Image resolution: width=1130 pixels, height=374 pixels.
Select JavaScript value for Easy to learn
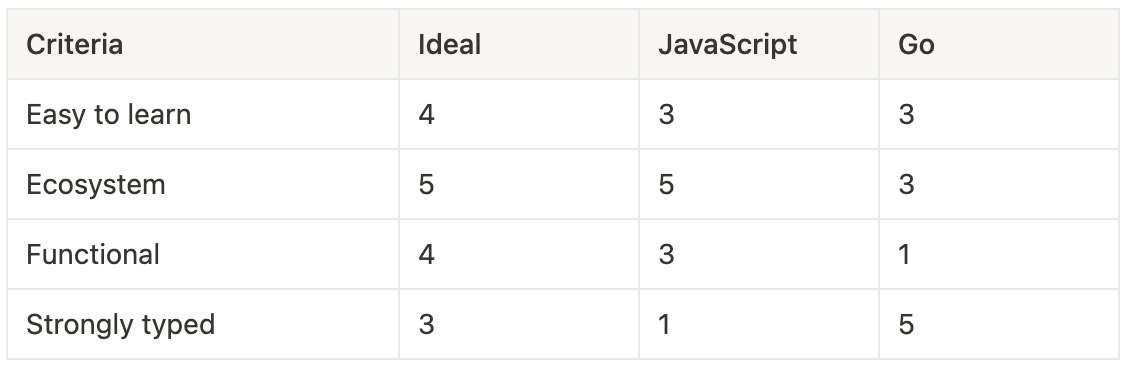[759, 114]
